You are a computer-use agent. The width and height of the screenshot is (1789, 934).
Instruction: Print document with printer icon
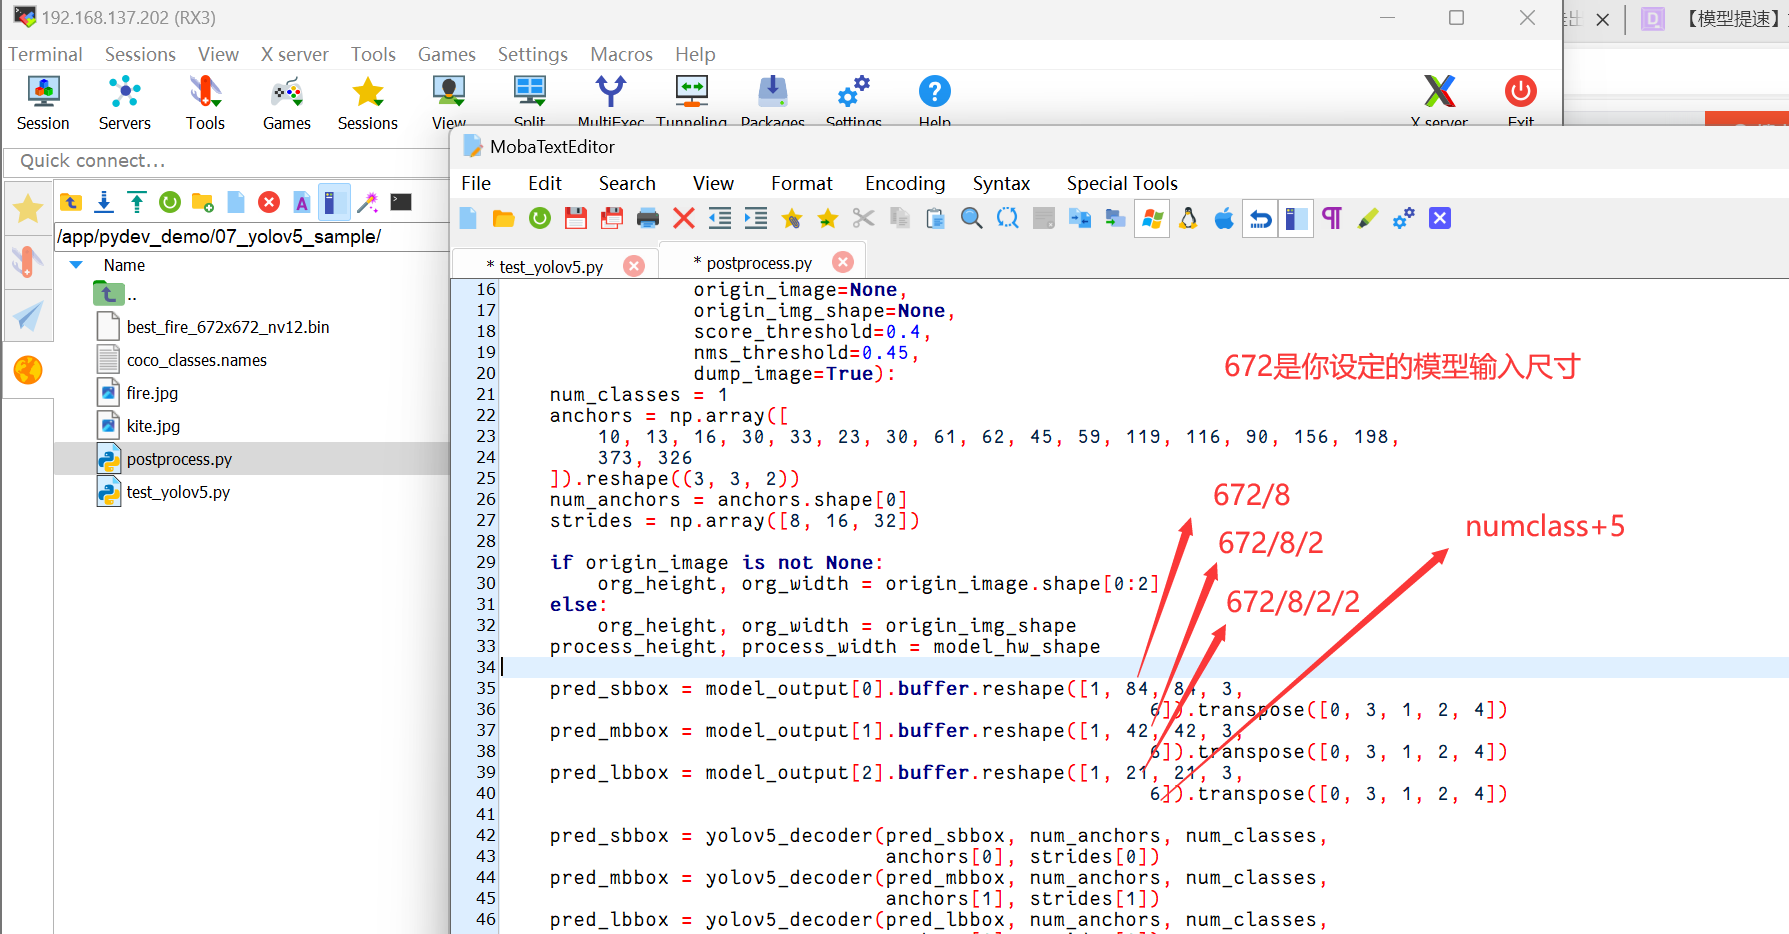648,218
